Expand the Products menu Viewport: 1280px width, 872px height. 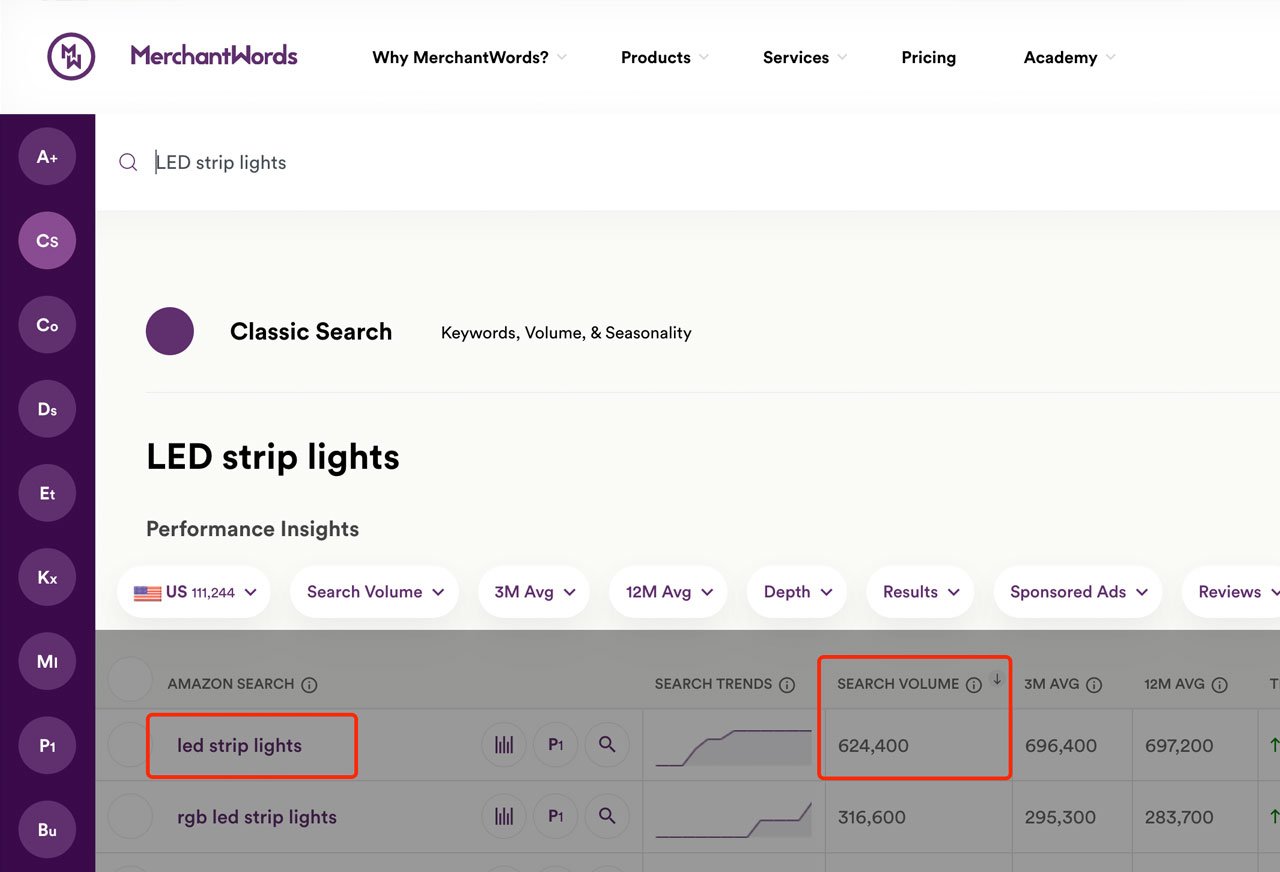(x=665, y=57)
